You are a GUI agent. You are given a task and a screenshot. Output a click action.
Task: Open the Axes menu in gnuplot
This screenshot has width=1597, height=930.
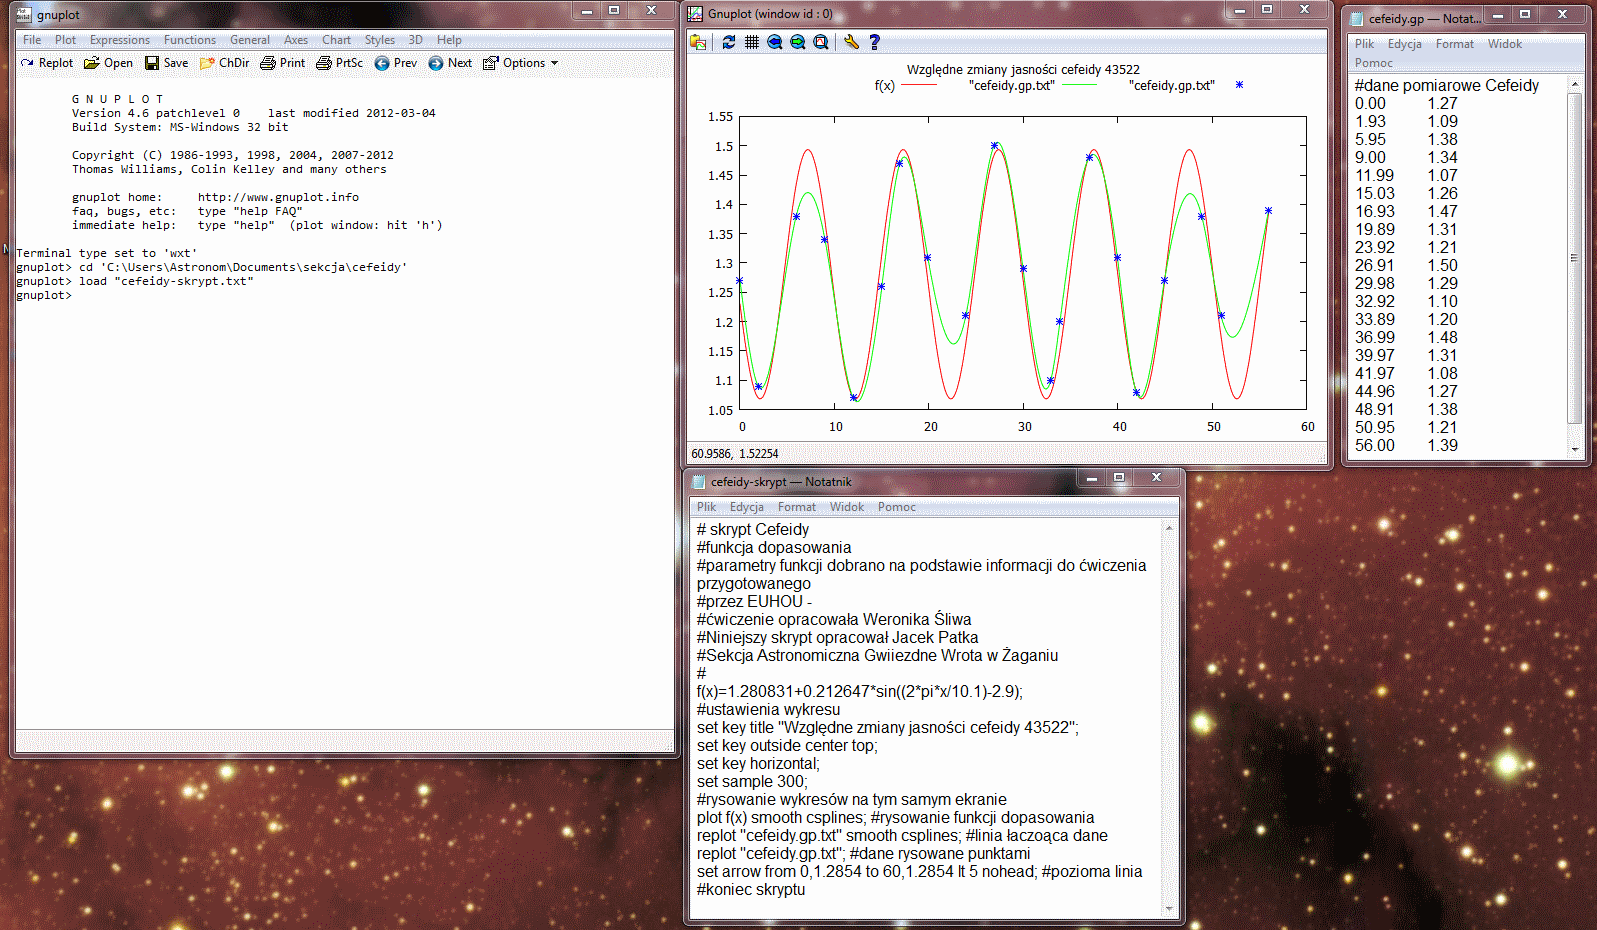tap(295, 40)
